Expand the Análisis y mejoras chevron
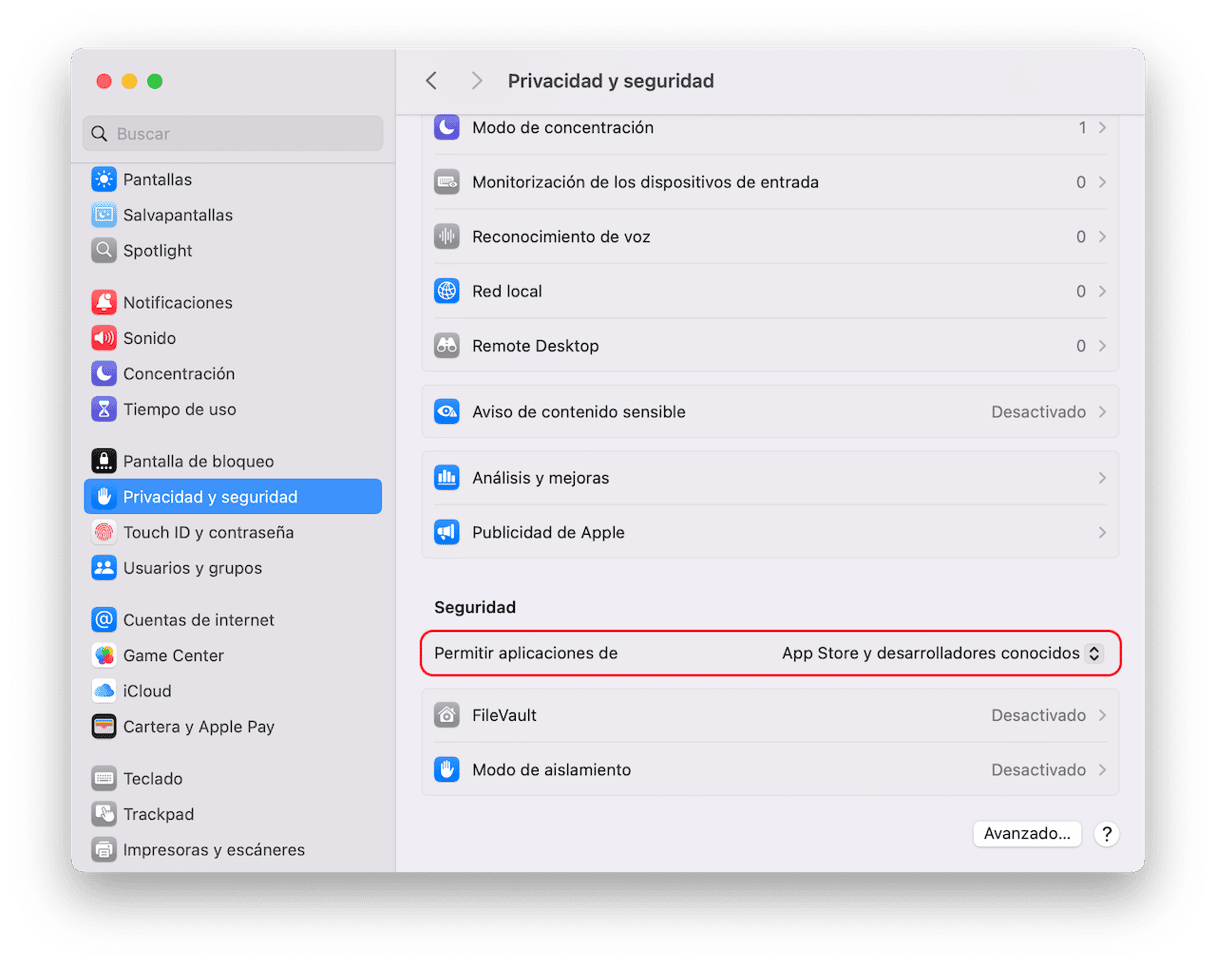The height and width of the screenshot is (966, 1216). tap(1102, 478)
